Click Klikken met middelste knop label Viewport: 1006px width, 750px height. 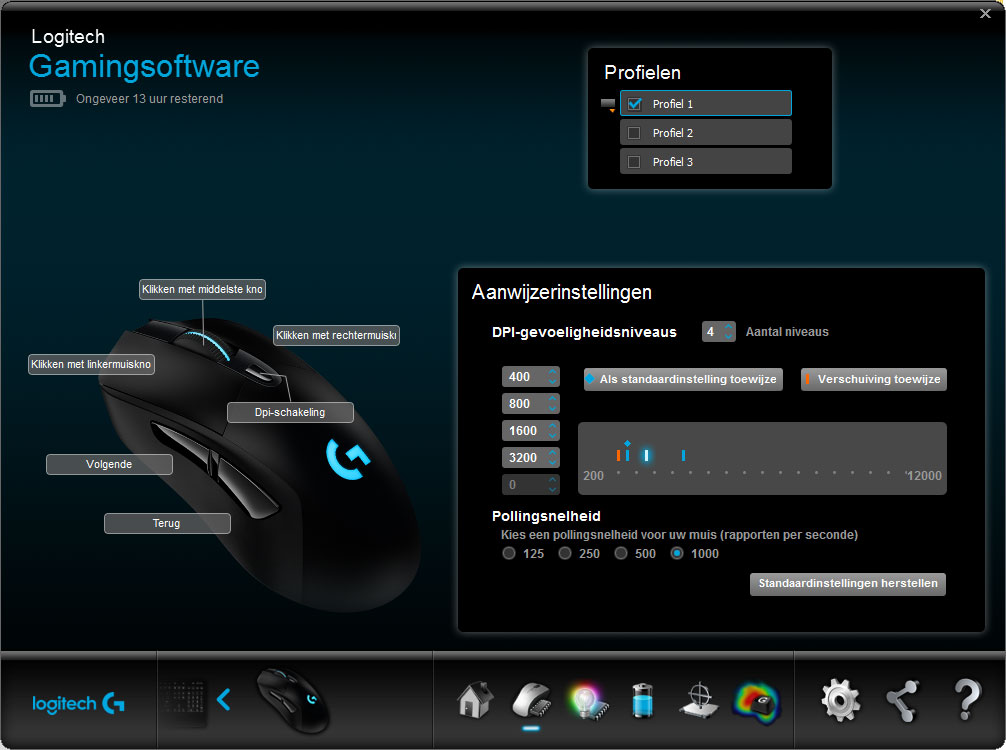(x=202, y=289)
